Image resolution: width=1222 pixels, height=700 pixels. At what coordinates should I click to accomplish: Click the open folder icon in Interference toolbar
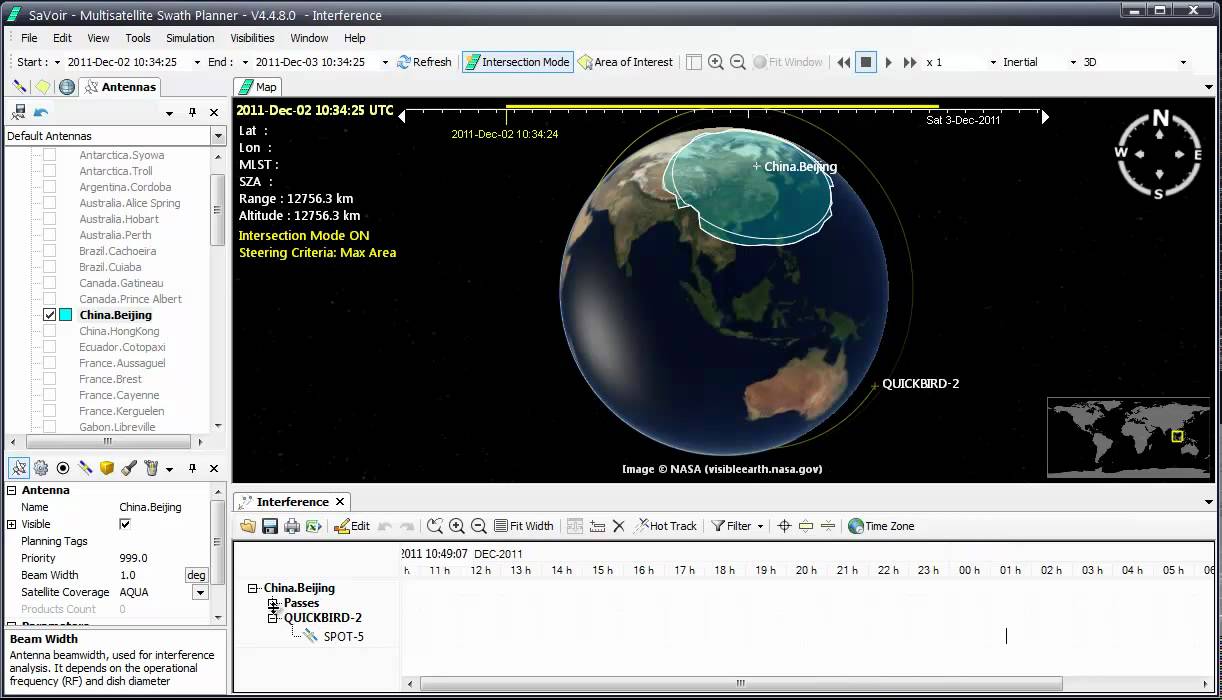click(x=248, y=526)
